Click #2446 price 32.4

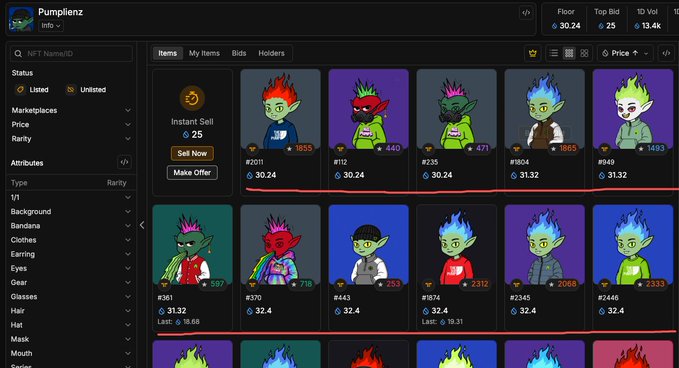[612, 311]
